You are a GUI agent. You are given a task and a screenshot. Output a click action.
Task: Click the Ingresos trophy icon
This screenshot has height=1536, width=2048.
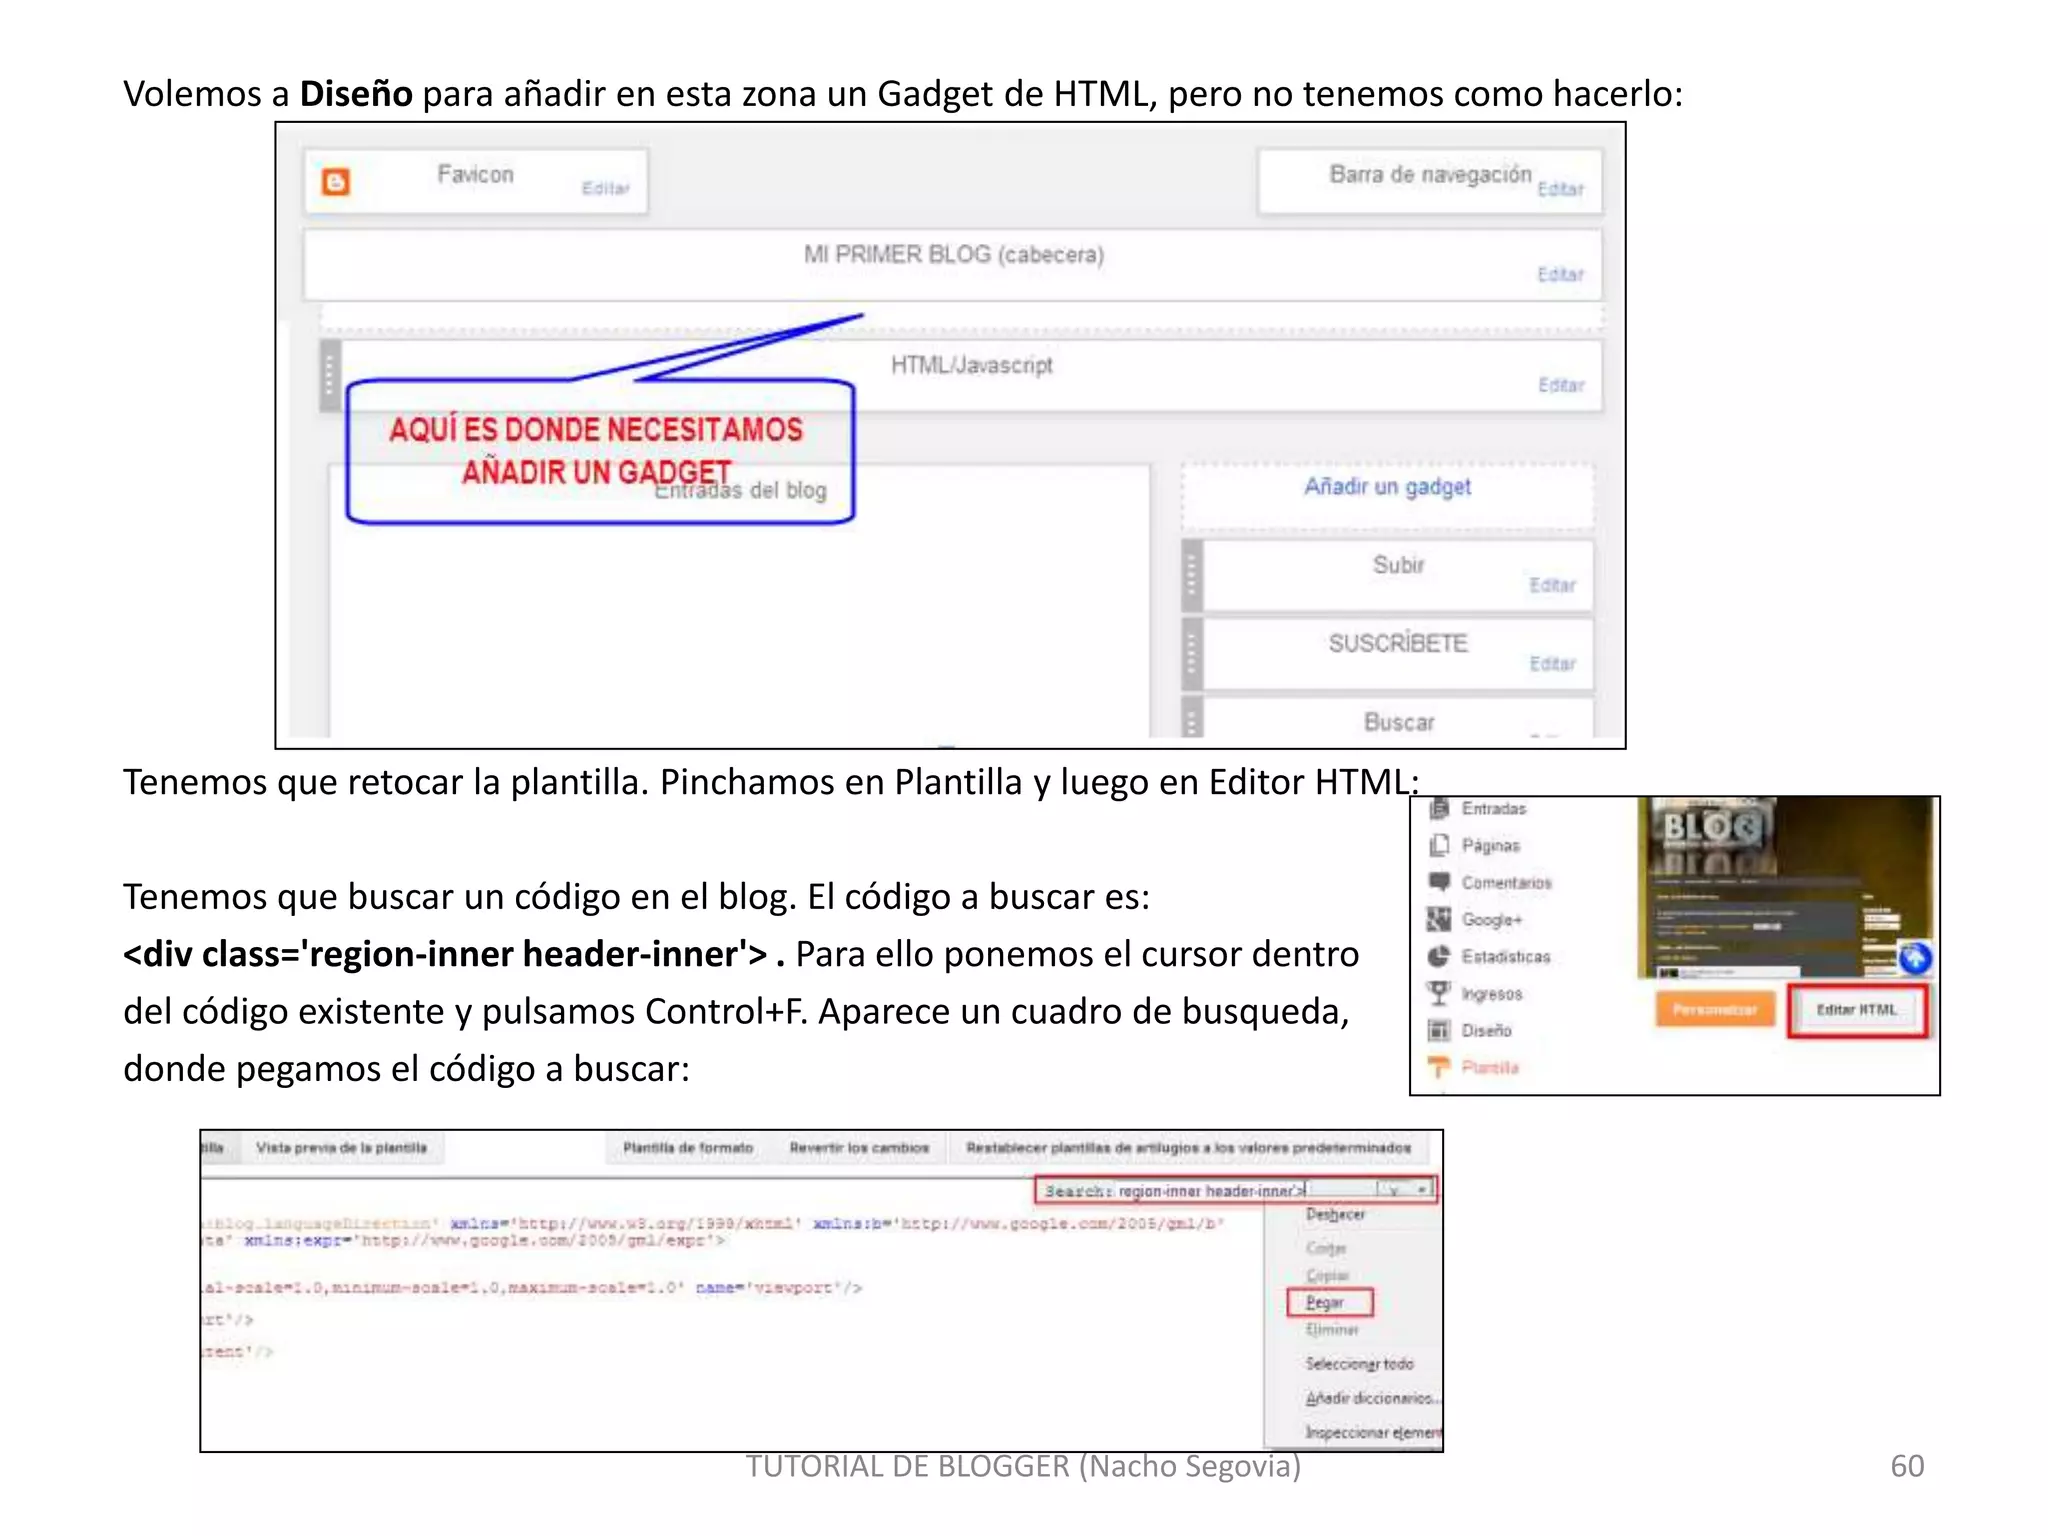point(1439,993)
